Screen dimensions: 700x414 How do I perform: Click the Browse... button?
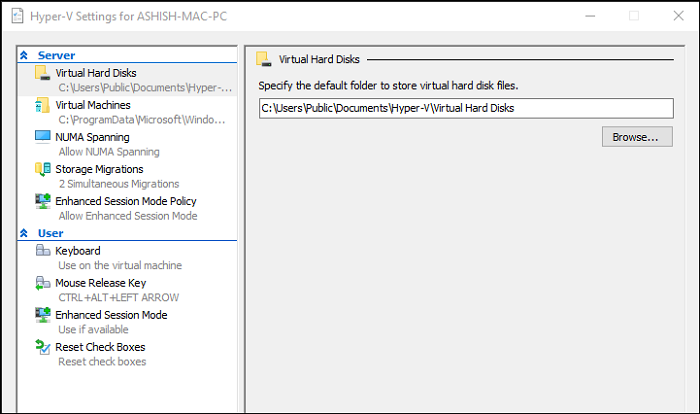click(637, 137)
